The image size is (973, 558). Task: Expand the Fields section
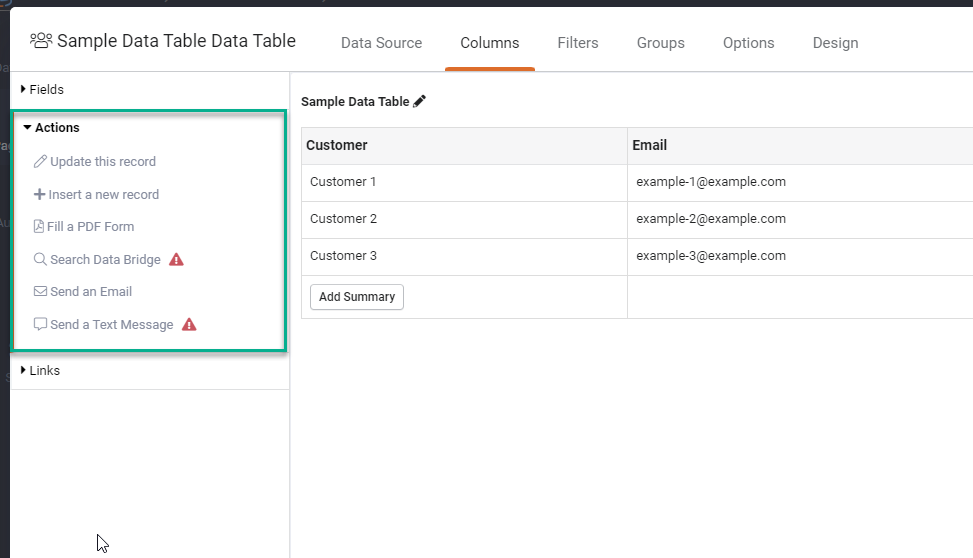(42, 89)
